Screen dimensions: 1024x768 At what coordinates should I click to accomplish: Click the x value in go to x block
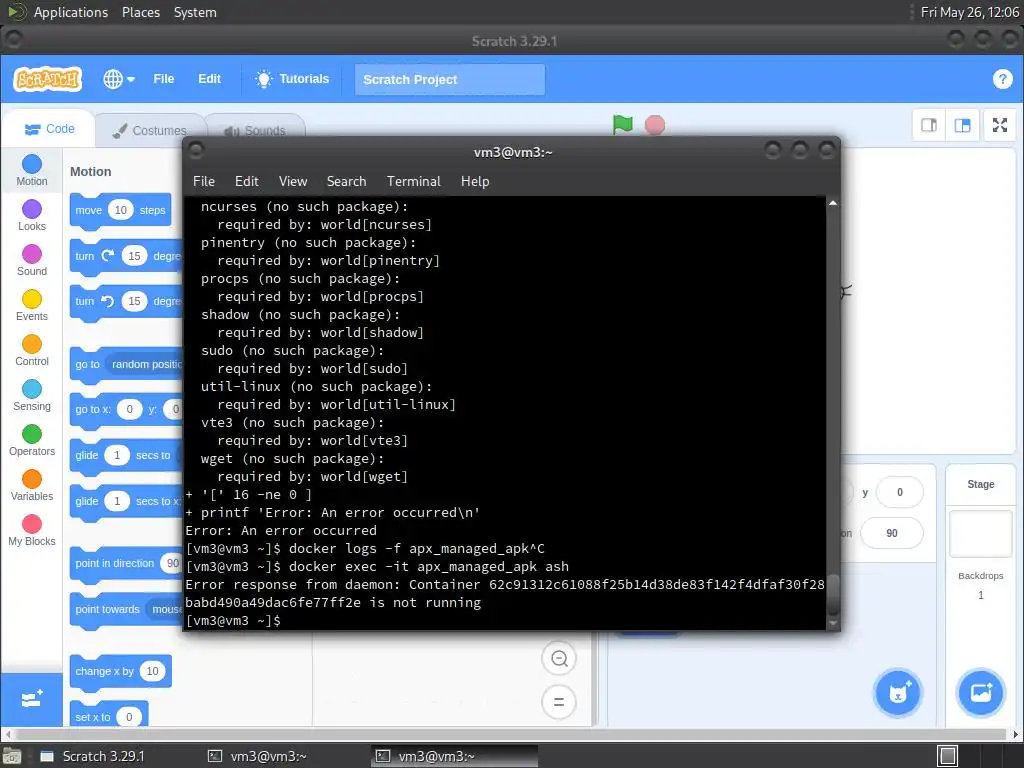pyautogui.click(x=129, y=409)
